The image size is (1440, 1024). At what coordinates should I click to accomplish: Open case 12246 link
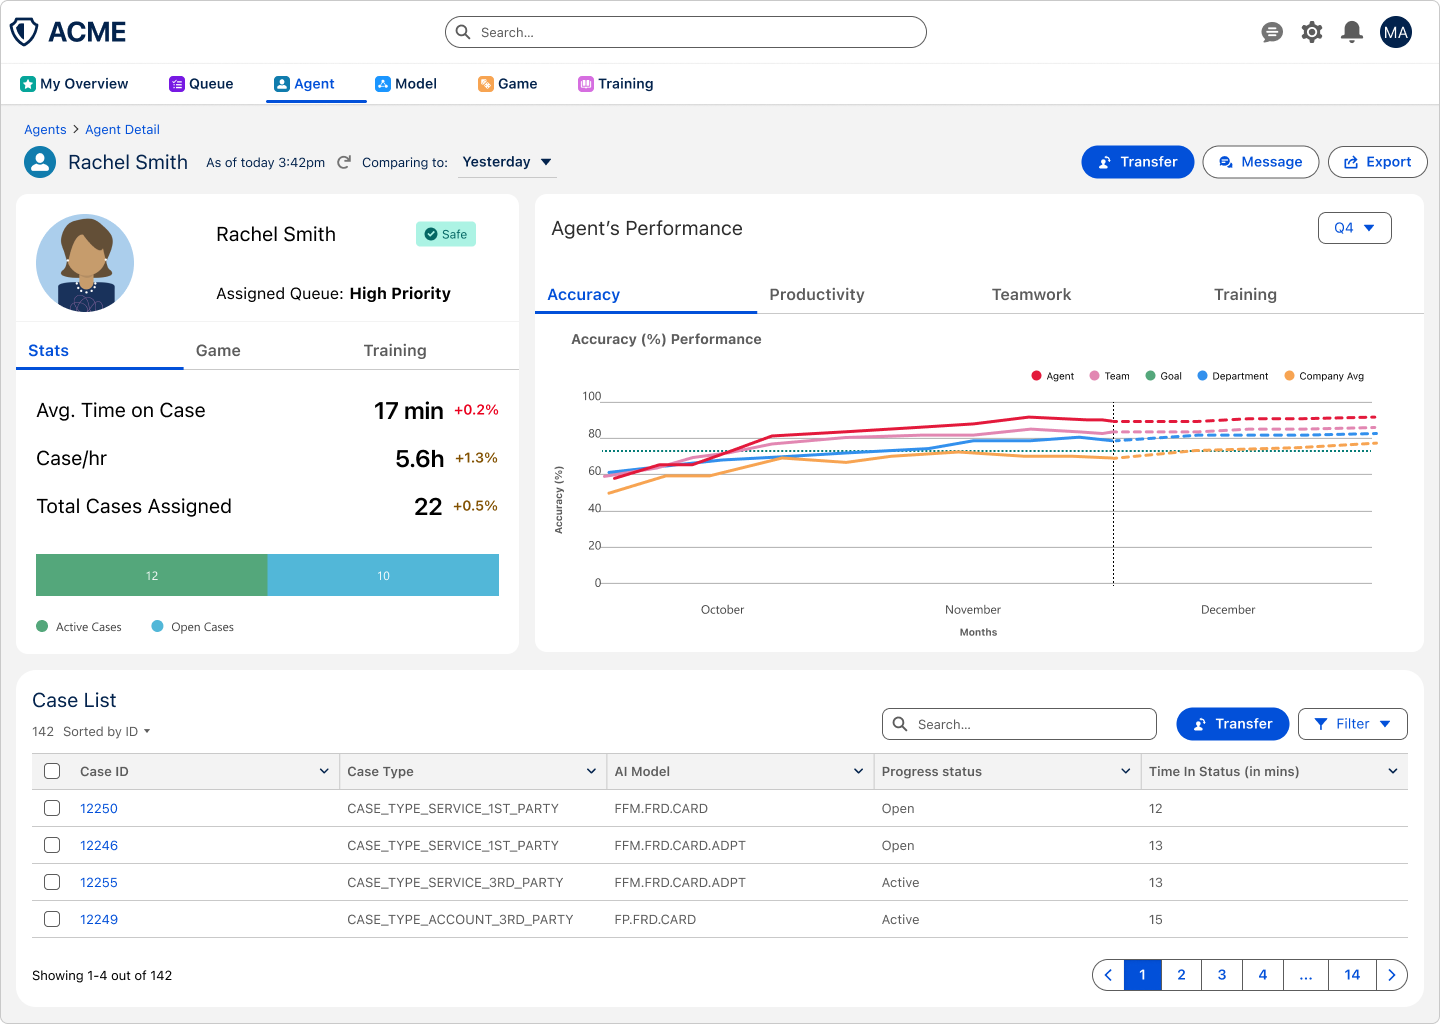(99, 845)
